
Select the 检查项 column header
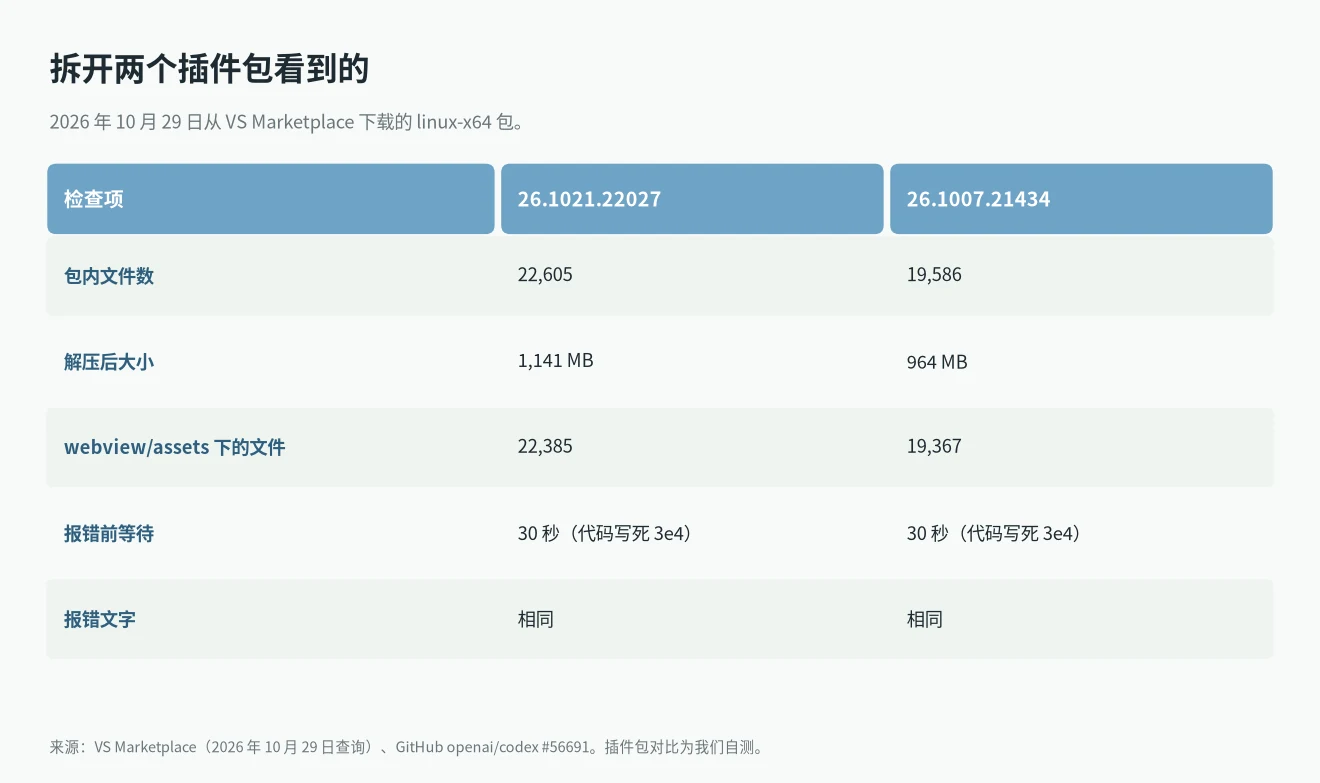(x=271, y=199)
